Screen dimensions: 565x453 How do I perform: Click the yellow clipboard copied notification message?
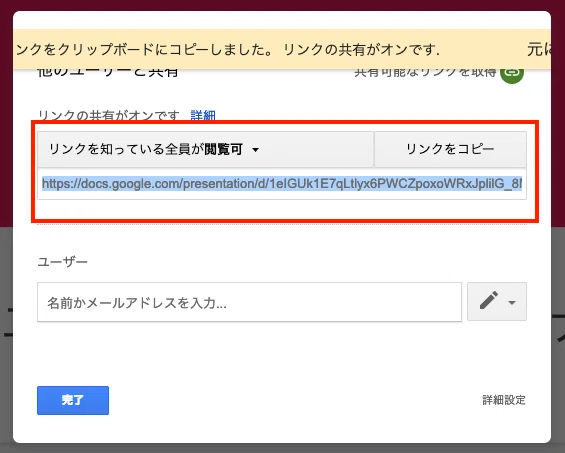coord(228,49)
